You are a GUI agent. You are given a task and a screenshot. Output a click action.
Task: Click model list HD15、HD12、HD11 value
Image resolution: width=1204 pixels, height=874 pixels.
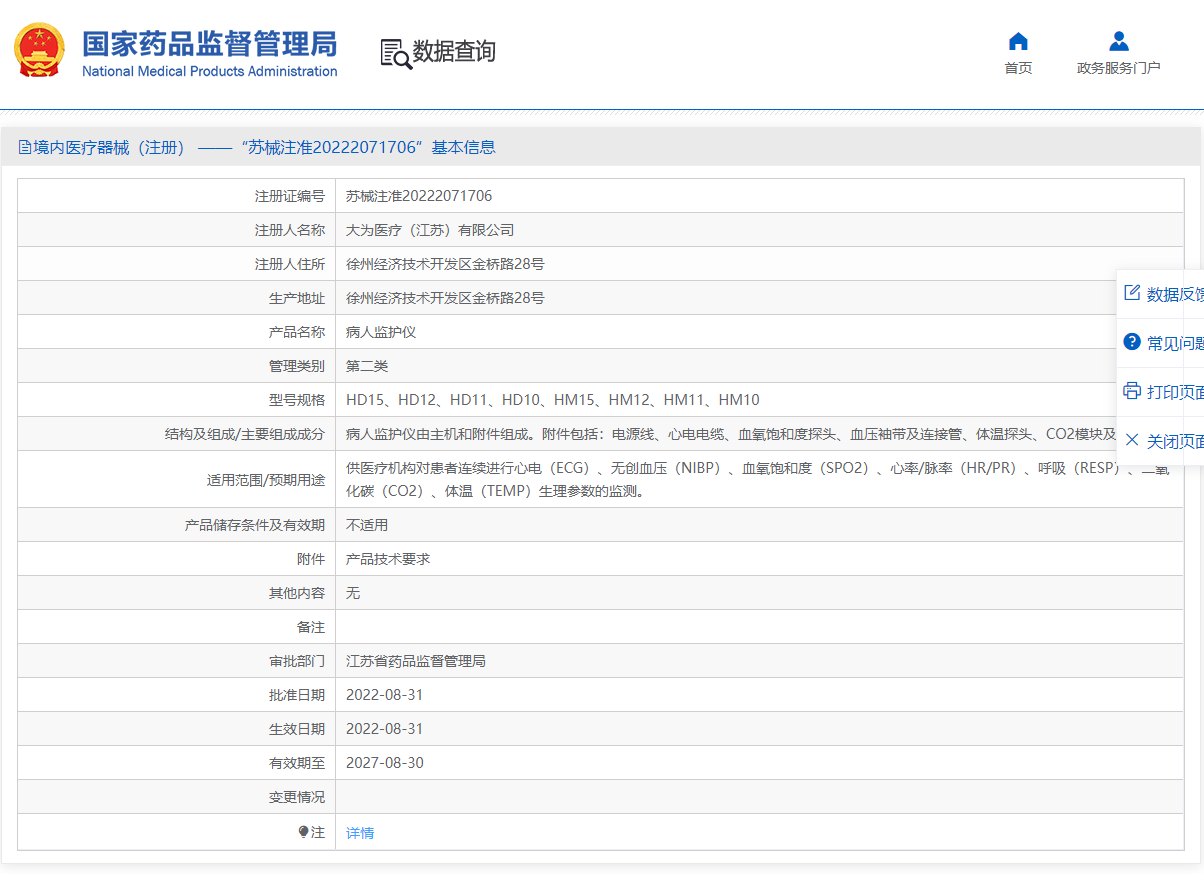click(553, 400)
